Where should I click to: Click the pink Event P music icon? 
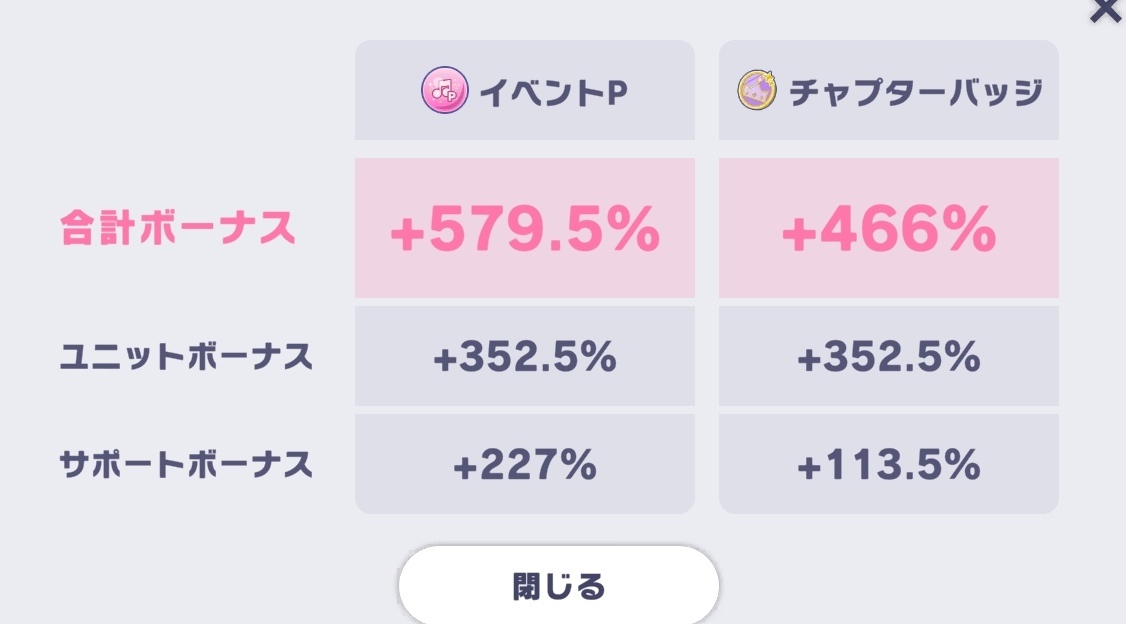[445, 90]
